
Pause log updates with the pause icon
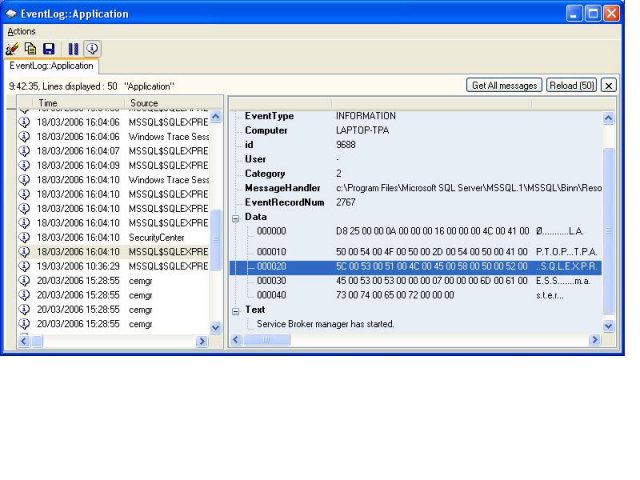click(73, 49)
